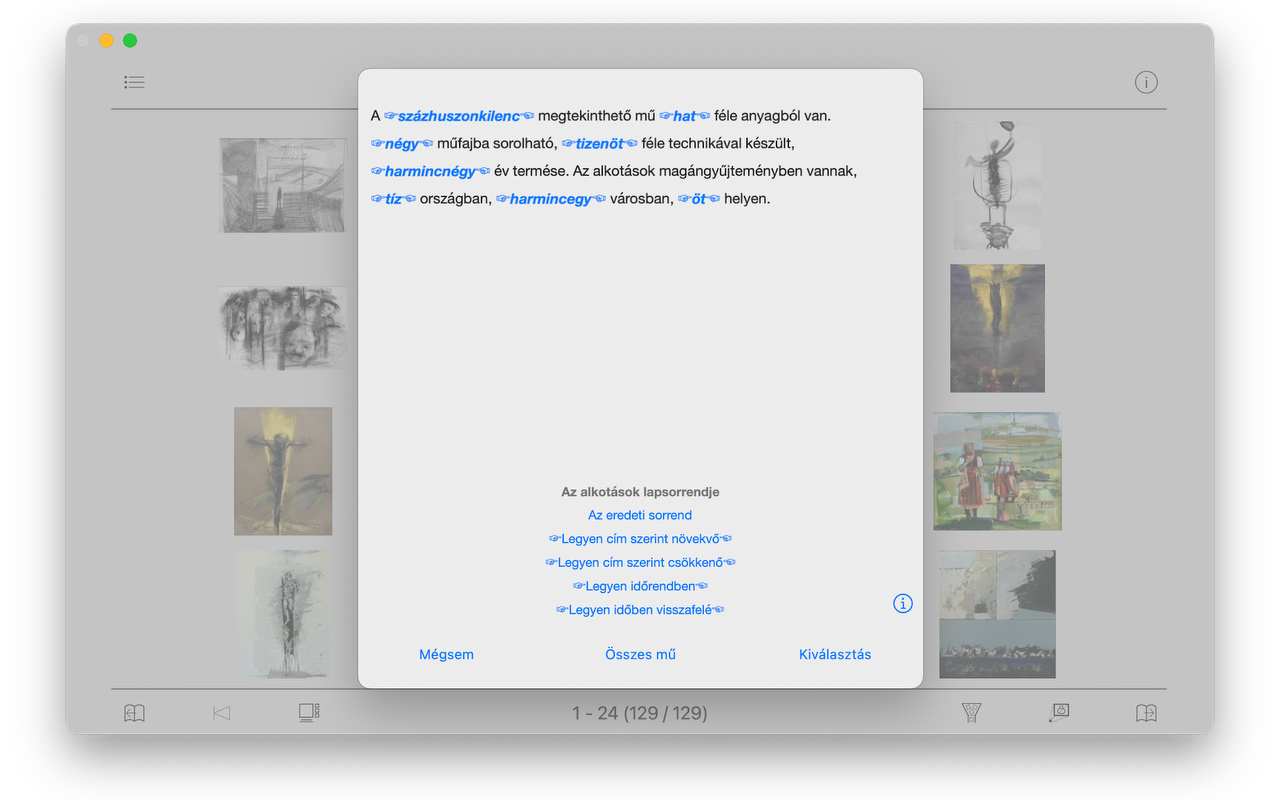
Task: Open the list menu icon at top left
Action: click(134, 82)
